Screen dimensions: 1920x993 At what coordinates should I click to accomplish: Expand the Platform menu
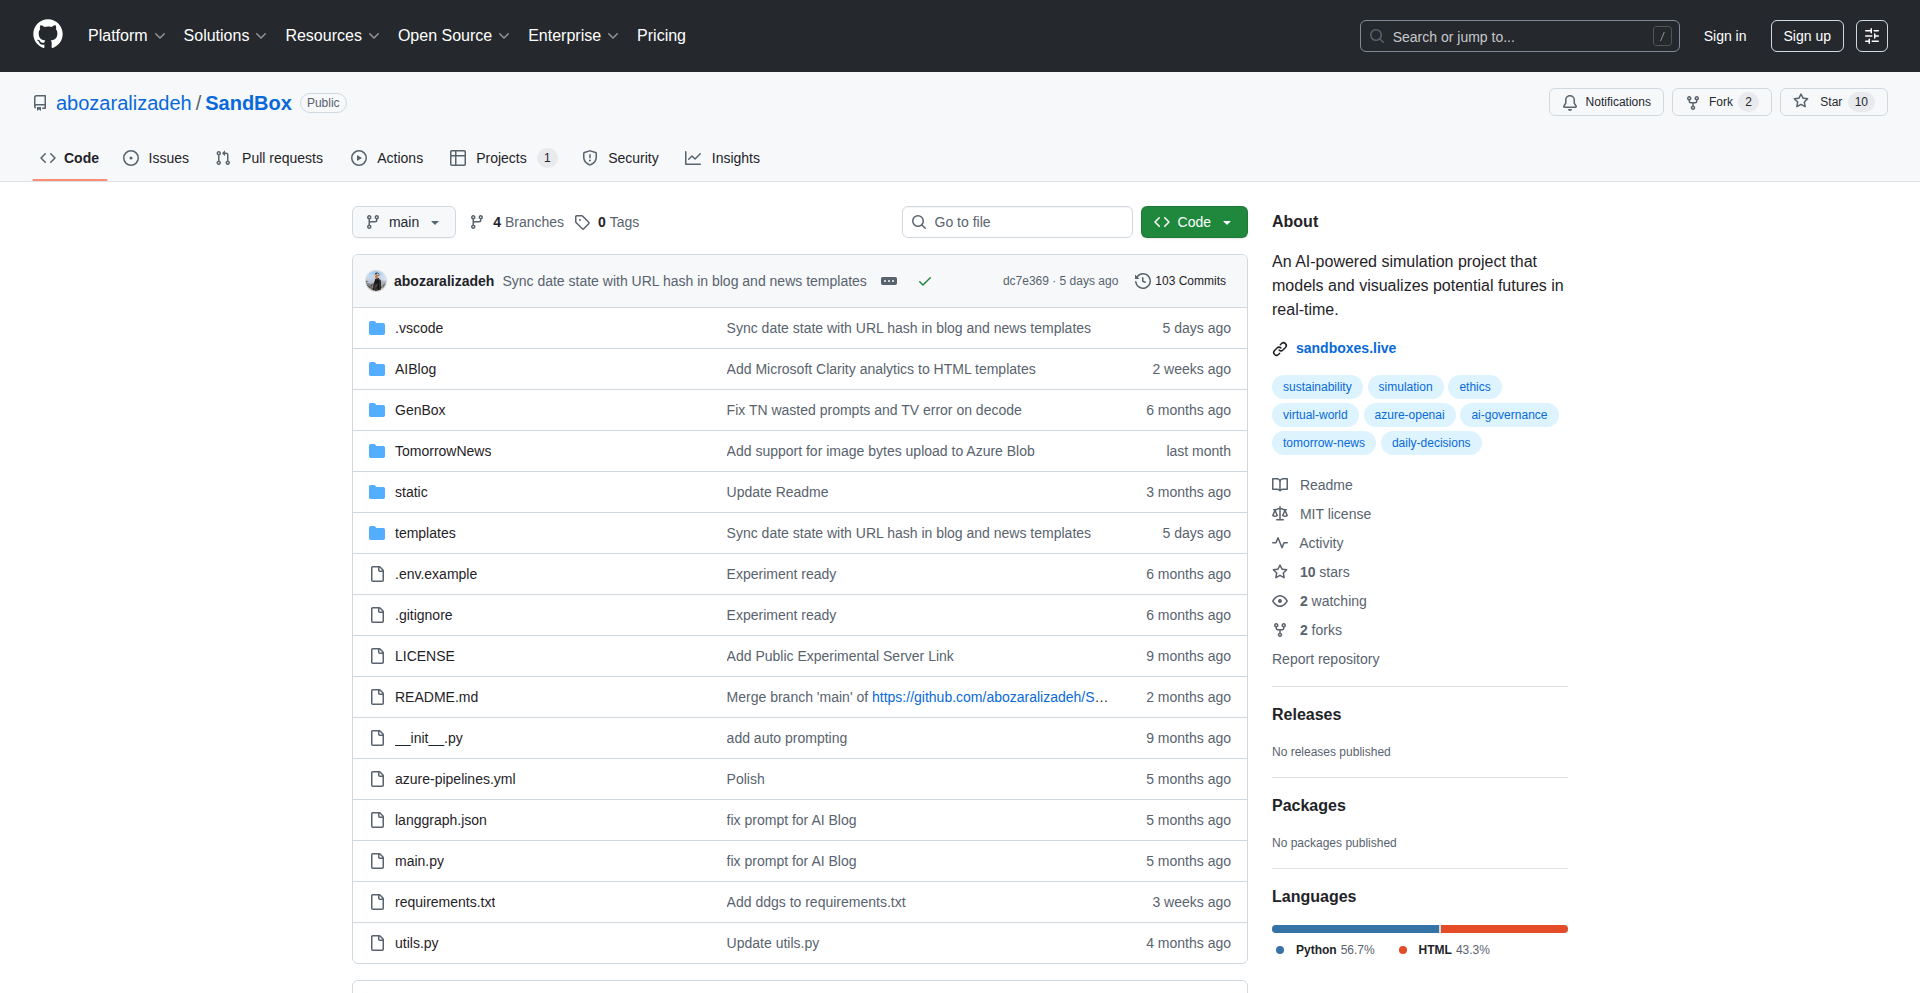126,35
